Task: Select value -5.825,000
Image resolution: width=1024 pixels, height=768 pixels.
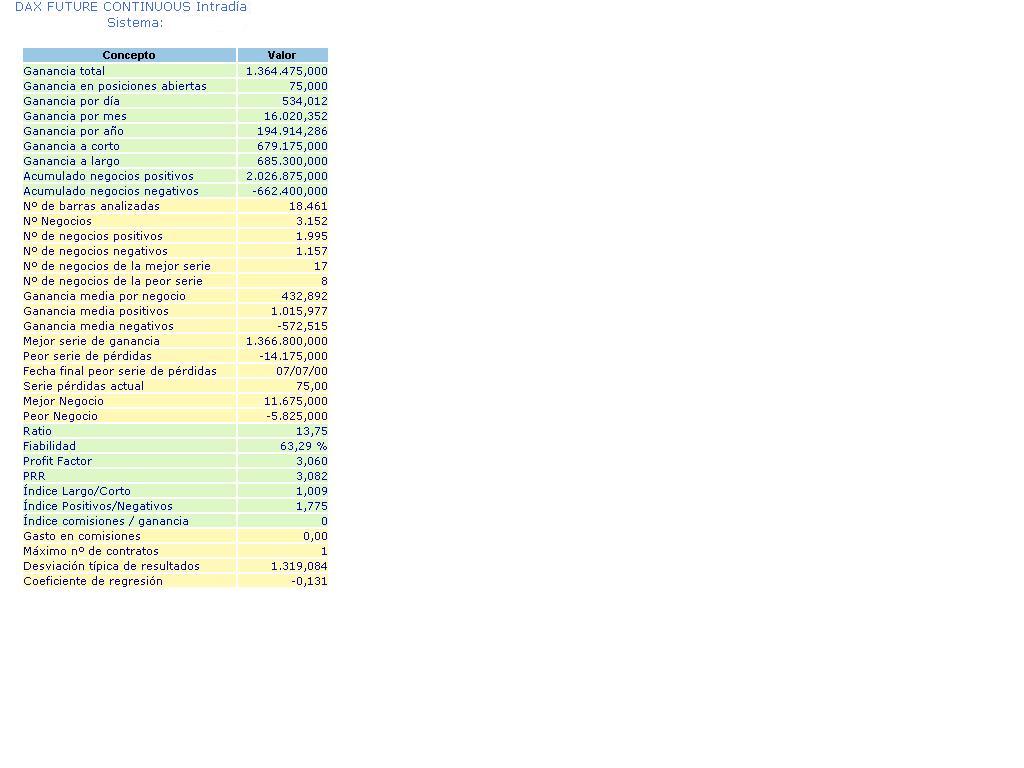Action: pos(297,417)
